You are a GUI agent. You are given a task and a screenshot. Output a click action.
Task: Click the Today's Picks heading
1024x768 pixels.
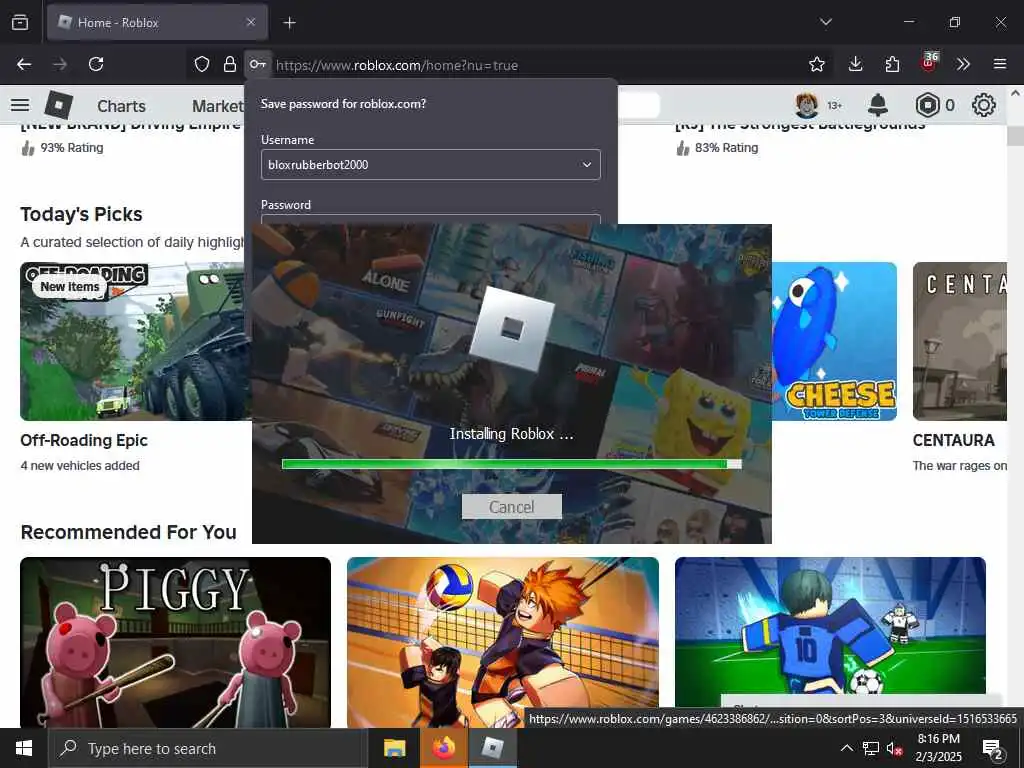pos(82,214)
